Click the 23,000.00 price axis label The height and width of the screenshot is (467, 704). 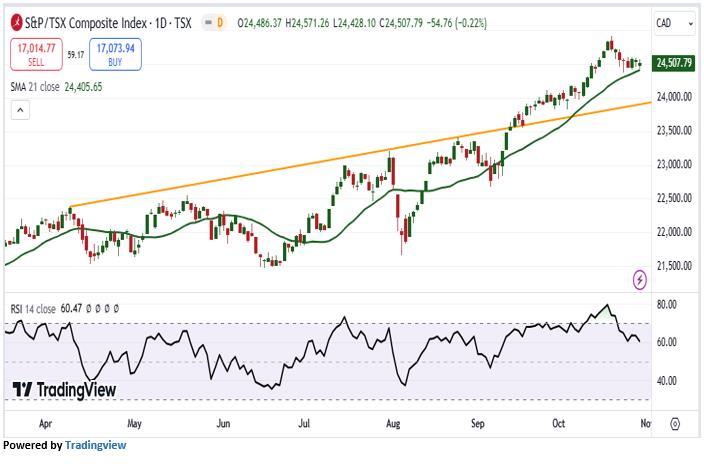click(x=674, y=164)
